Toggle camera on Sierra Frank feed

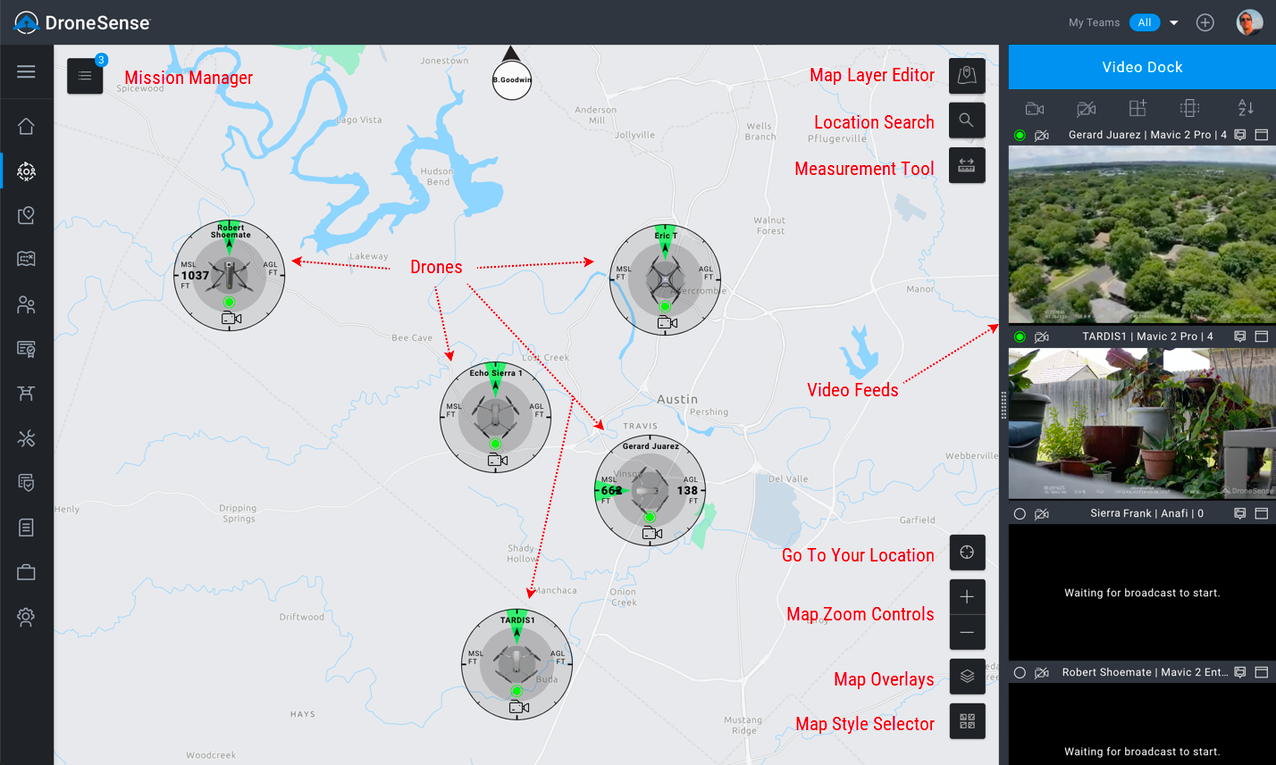[1042, 514]
